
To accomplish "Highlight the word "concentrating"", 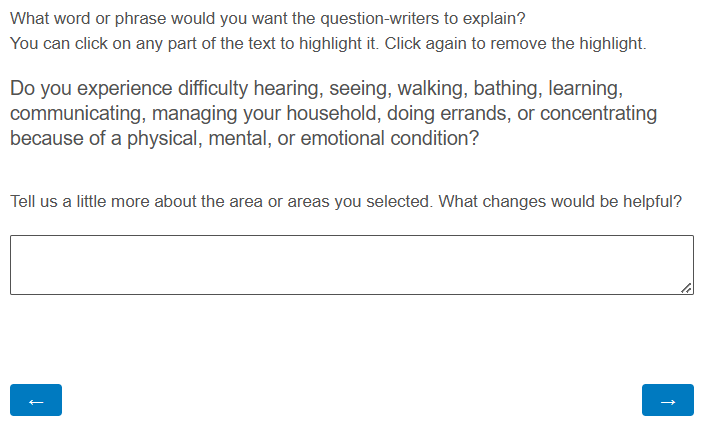I will (598, 113).
